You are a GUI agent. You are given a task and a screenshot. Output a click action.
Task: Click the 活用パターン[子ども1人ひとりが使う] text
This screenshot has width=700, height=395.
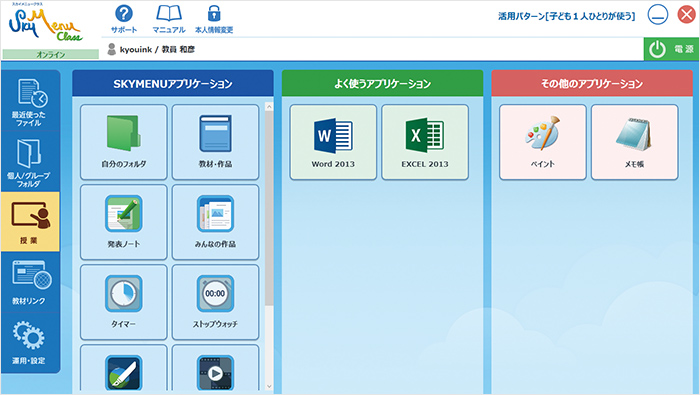pos(567,16)
